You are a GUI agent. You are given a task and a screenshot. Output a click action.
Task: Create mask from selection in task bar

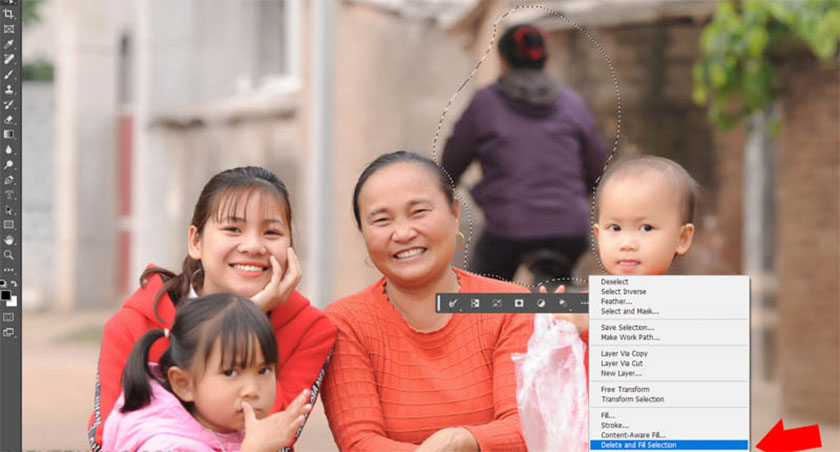click(x=519, y=303)
